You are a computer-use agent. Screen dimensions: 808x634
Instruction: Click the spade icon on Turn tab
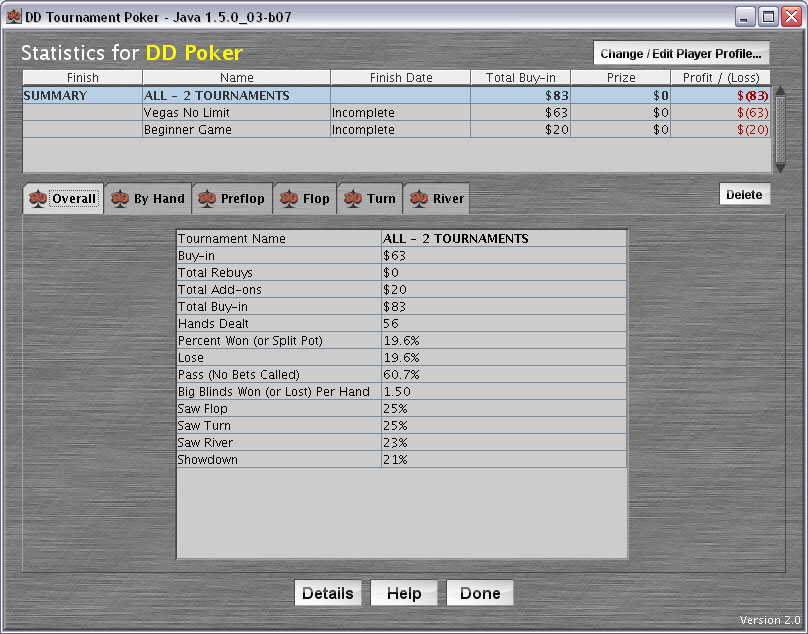point(353,198)
